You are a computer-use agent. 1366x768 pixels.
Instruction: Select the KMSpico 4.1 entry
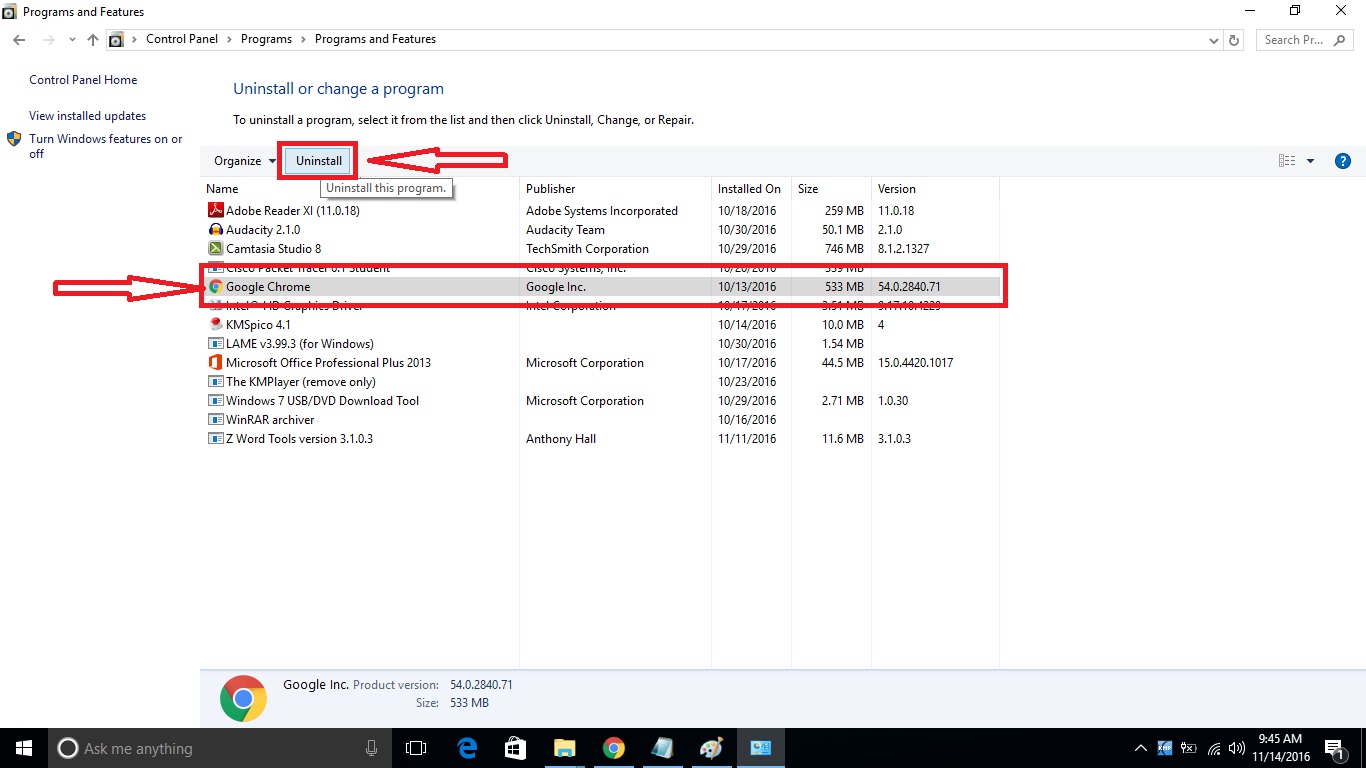point(258,325)
